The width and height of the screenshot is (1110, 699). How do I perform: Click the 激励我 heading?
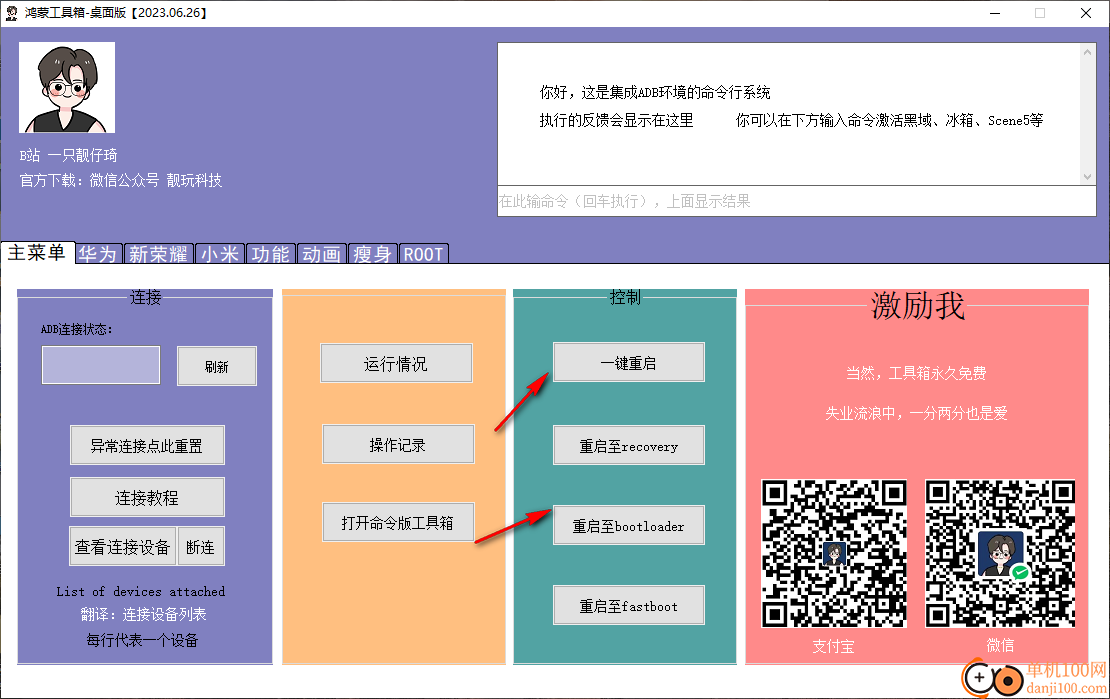917,305
